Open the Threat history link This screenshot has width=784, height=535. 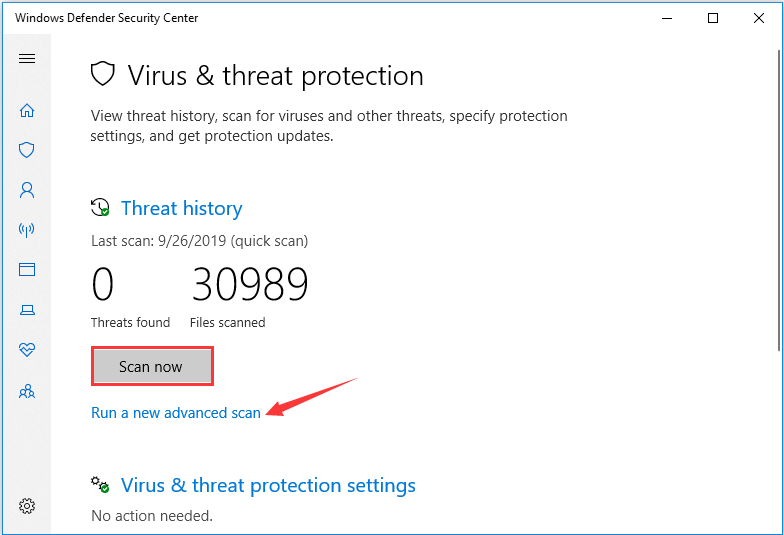click(182, 208)
